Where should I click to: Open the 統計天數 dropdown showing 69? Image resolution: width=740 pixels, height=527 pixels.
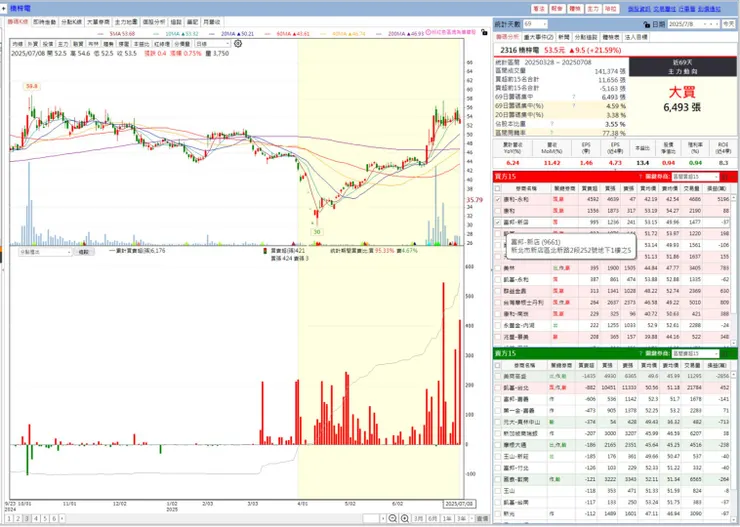click(x=535, y=24)
